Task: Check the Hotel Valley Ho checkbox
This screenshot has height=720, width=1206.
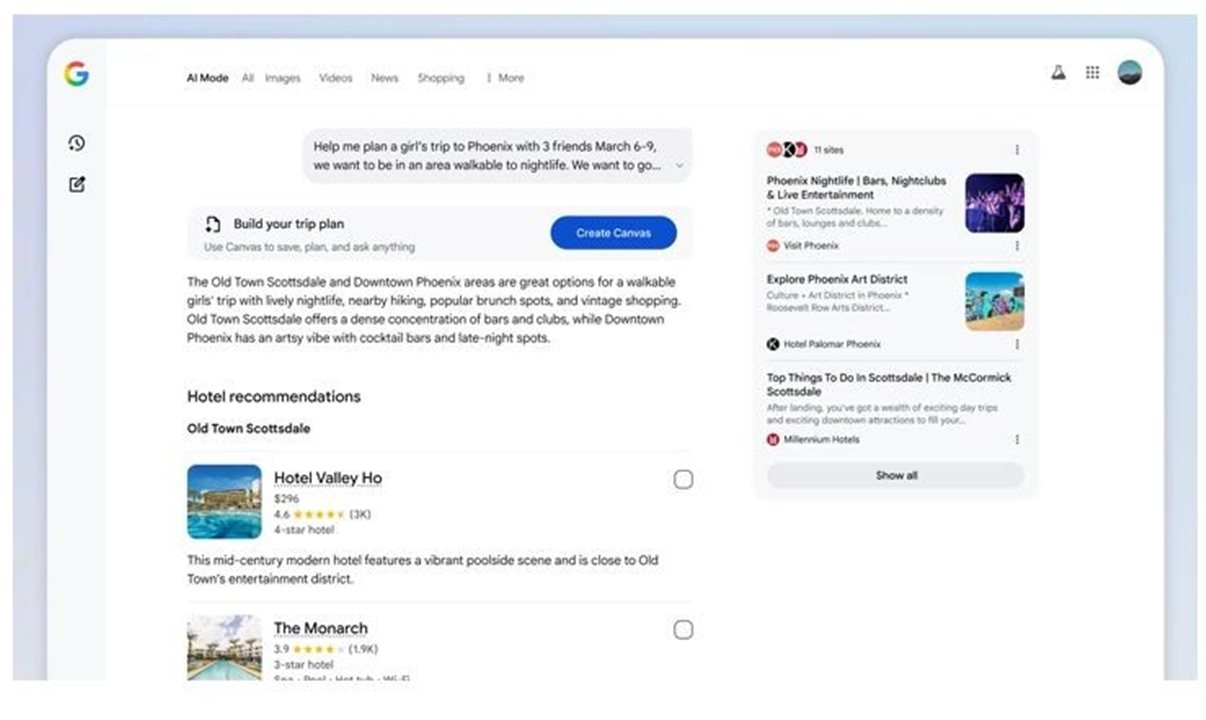Action: (x=683, y=480)
